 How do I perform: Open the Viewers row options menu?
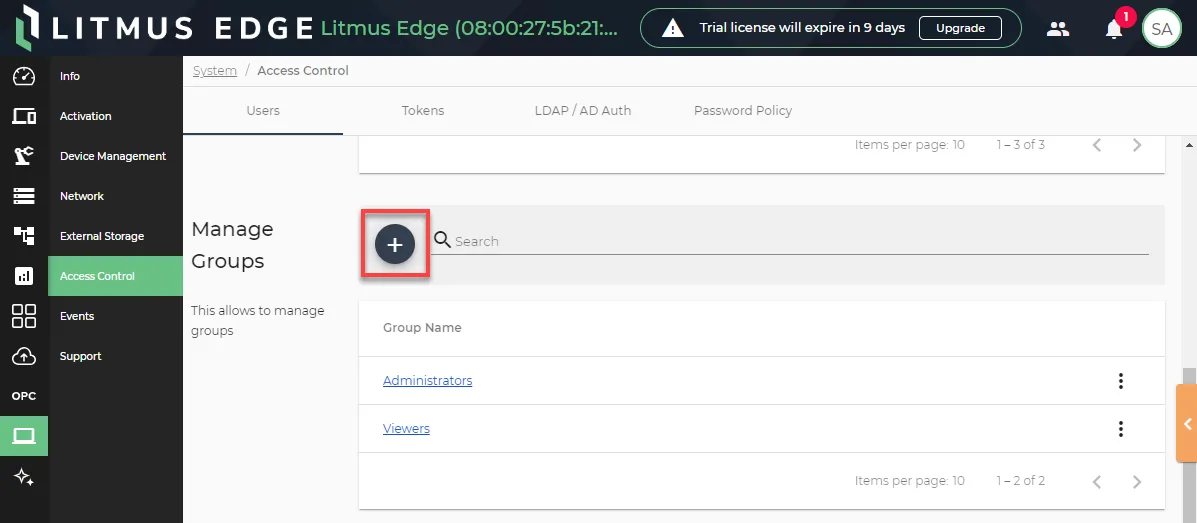(1121, 428)
